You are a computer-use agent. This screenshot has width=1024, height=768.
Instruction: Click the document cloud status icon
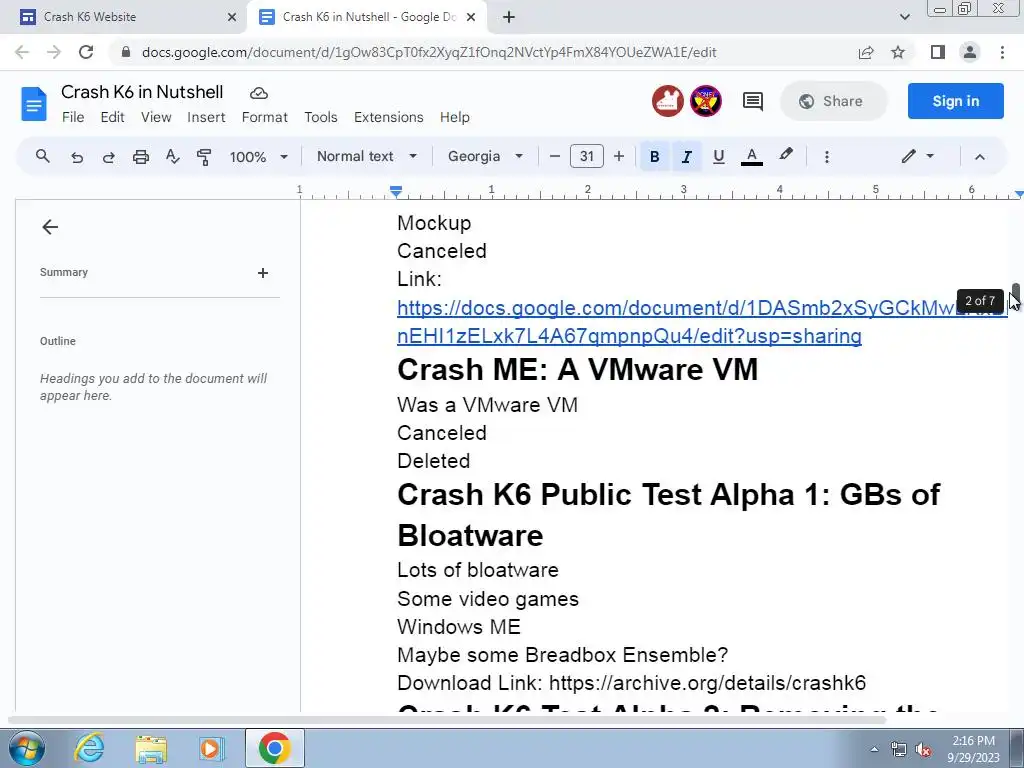coord(259,93)
